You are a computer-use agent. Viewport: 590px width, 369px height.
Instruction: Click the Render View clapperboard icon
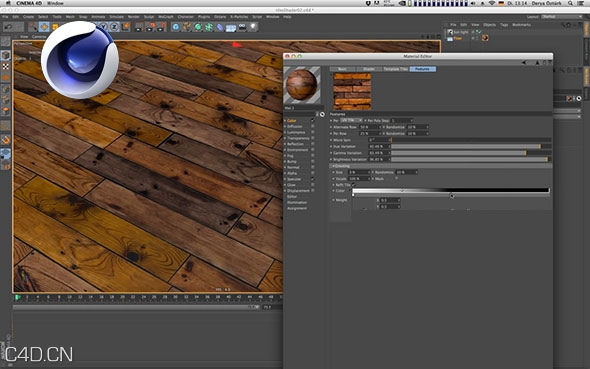139,27
